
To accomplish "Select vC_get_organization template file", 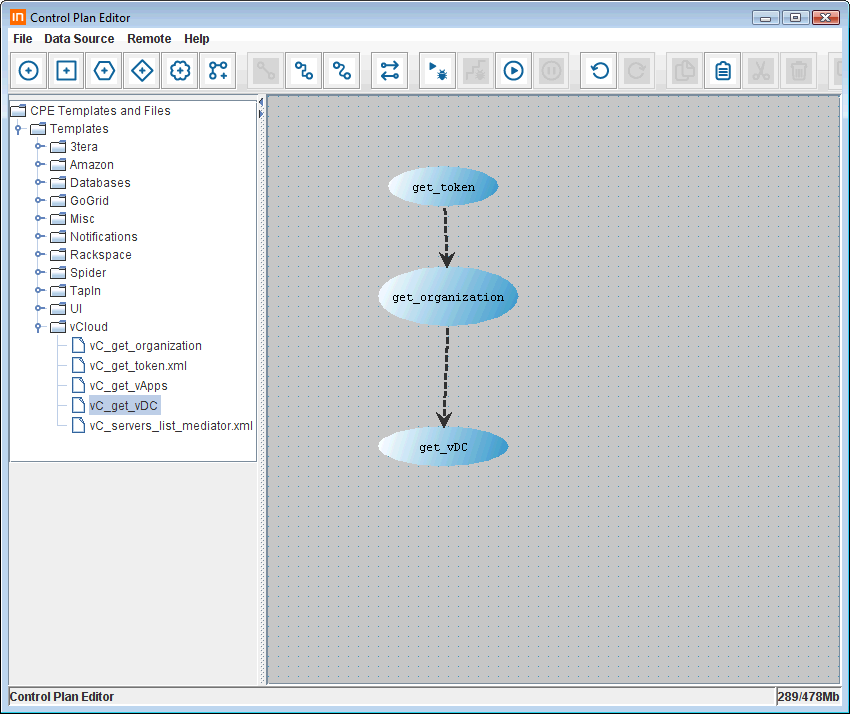I will pyautogui.click(x=145, y=346).
